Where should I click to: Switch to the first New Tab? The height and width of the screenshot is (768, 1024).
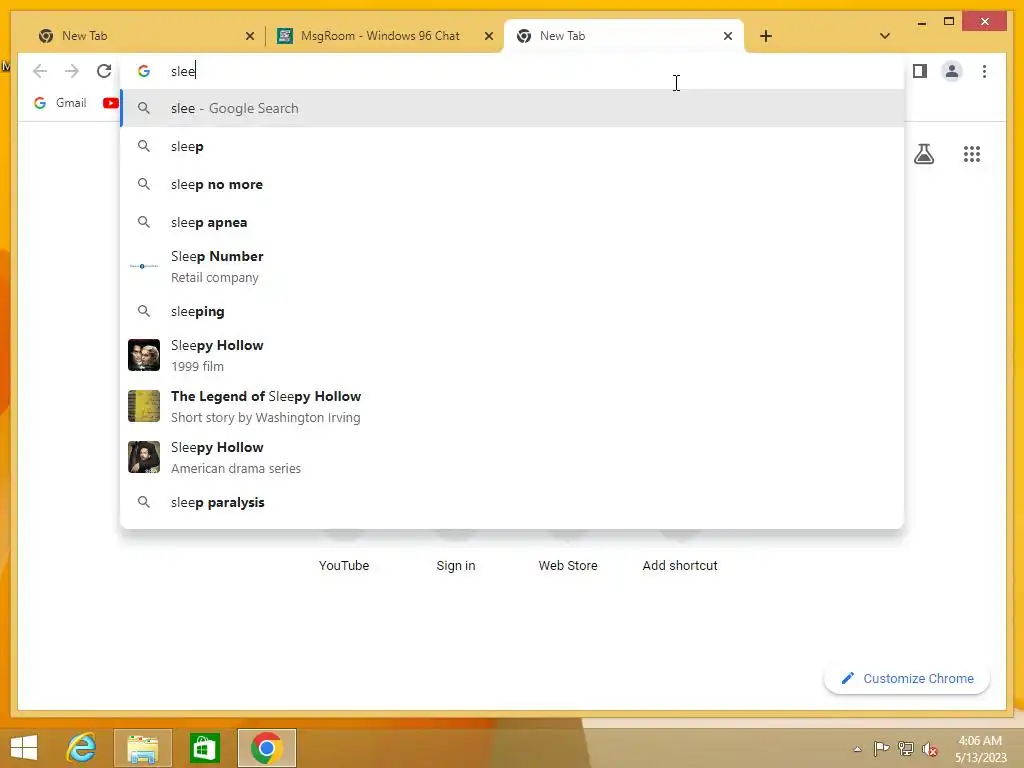click(x=146, y=36)
